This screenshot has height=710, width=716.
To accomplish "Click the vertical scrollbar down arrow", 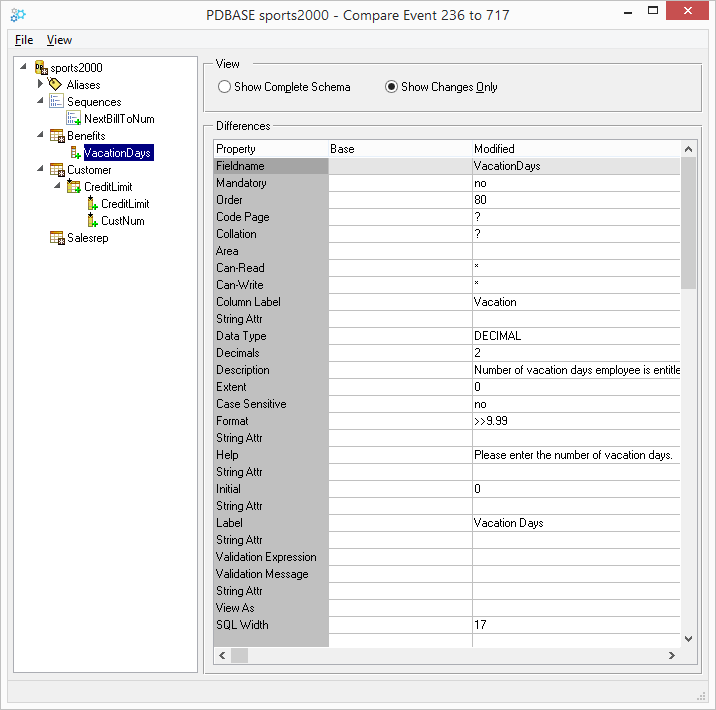I will tap(688, 639).
